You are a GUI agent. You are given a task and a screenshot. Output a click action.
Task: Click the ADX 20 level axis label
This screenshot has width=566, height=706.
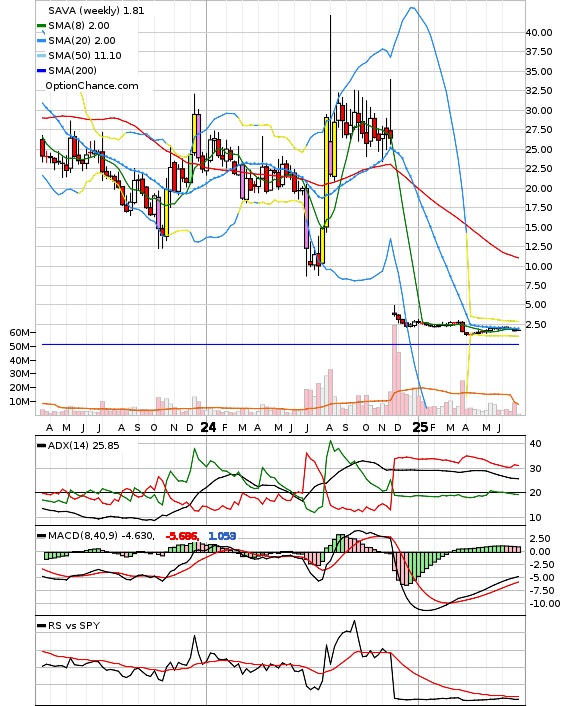click(535, 493)
